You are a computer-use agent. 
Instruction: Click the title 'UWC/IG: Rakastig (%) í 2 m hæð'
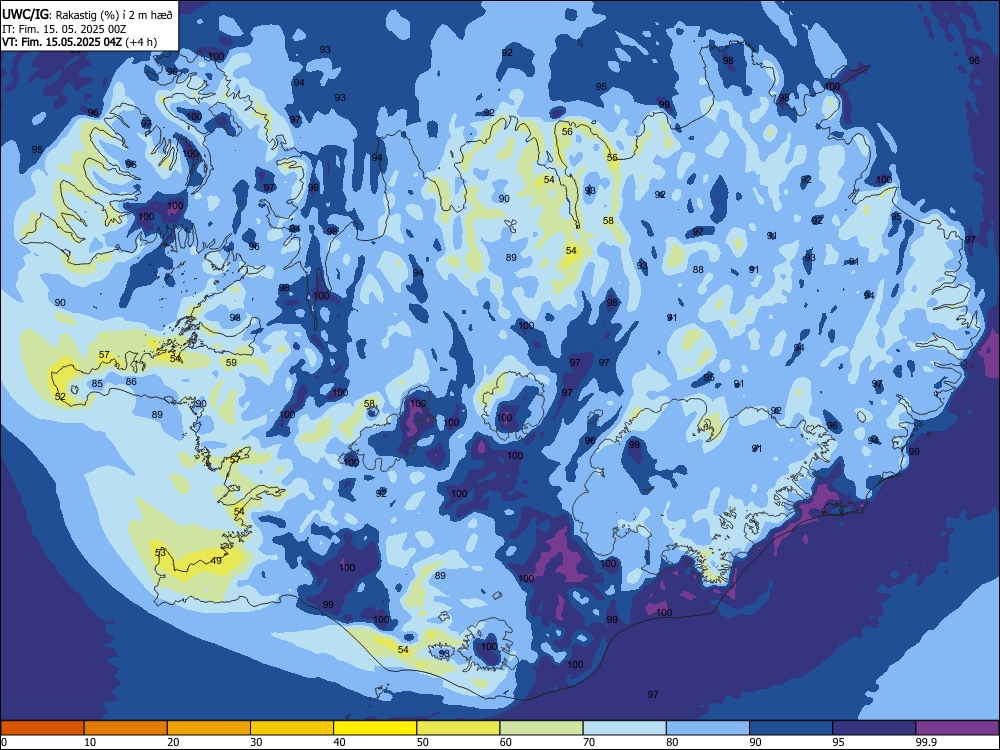coord(87,15)
